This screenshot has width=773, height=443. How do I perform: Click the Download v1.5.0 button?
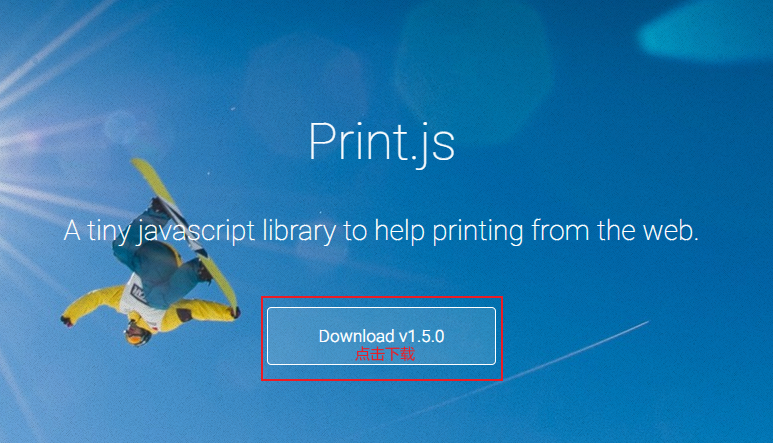381,336
